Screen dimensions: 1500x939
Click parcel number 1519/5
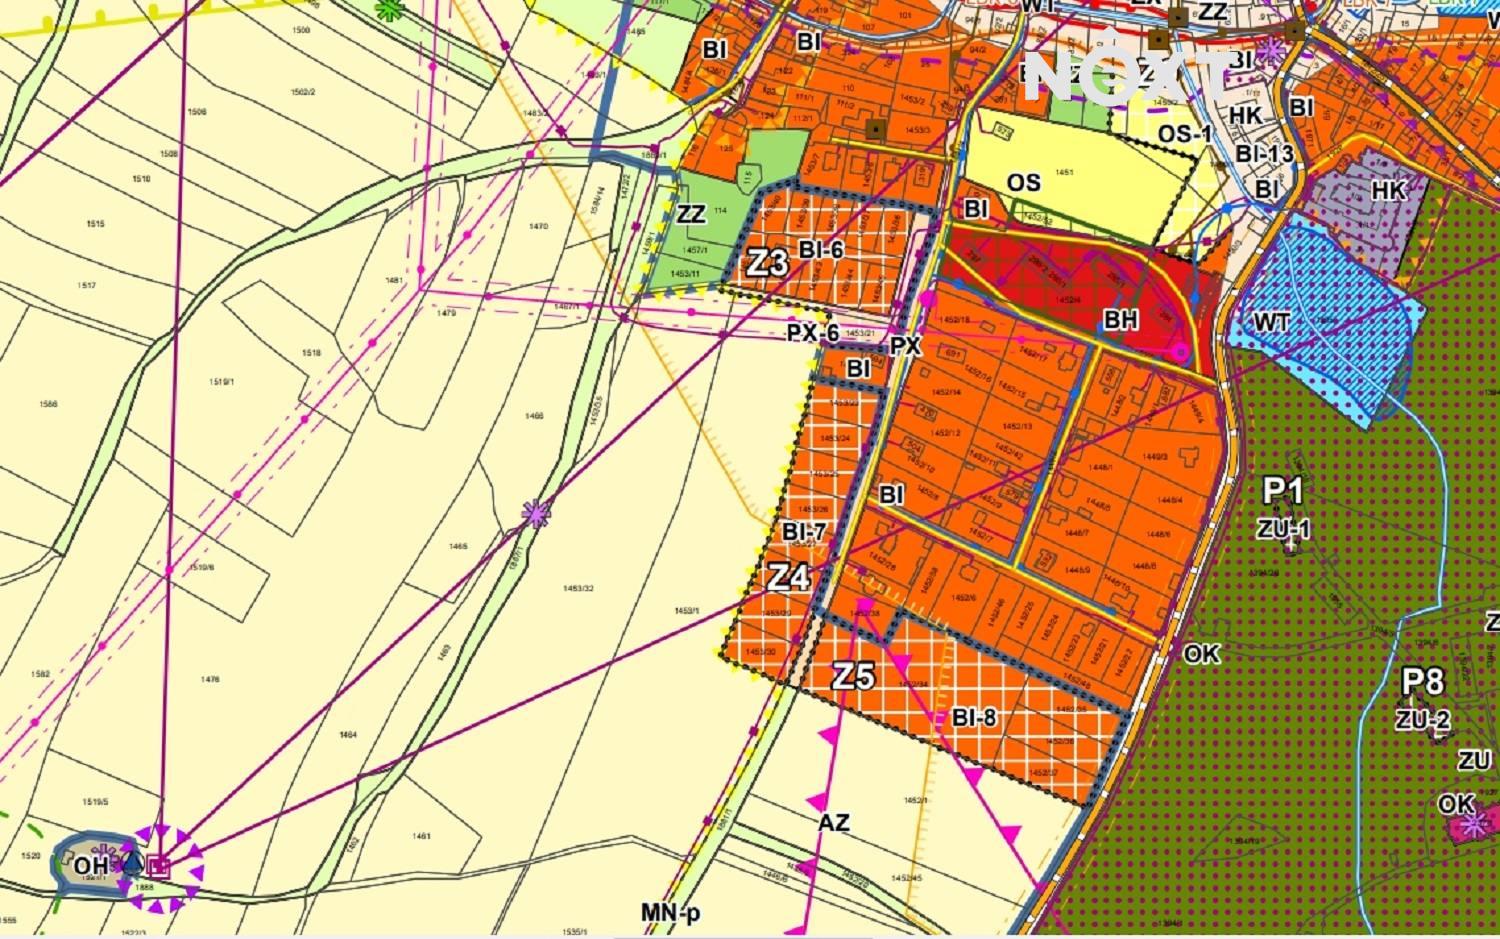tap(96, 802)
